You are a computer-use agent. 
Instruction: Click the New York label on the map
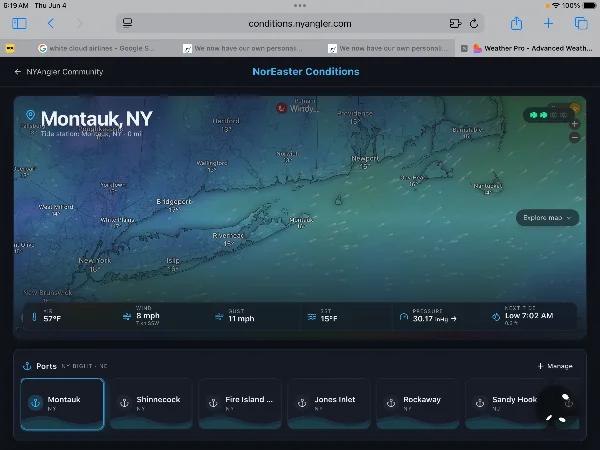95,261
